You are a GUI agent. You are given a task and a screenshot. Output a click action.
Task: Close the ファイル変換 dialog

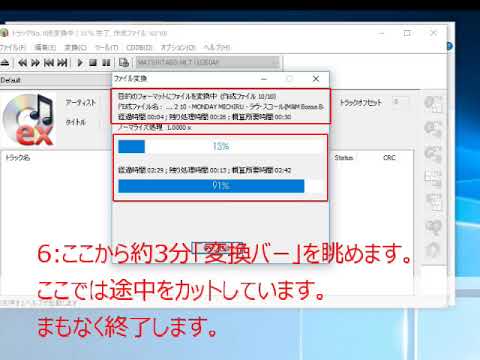point(316,79)
